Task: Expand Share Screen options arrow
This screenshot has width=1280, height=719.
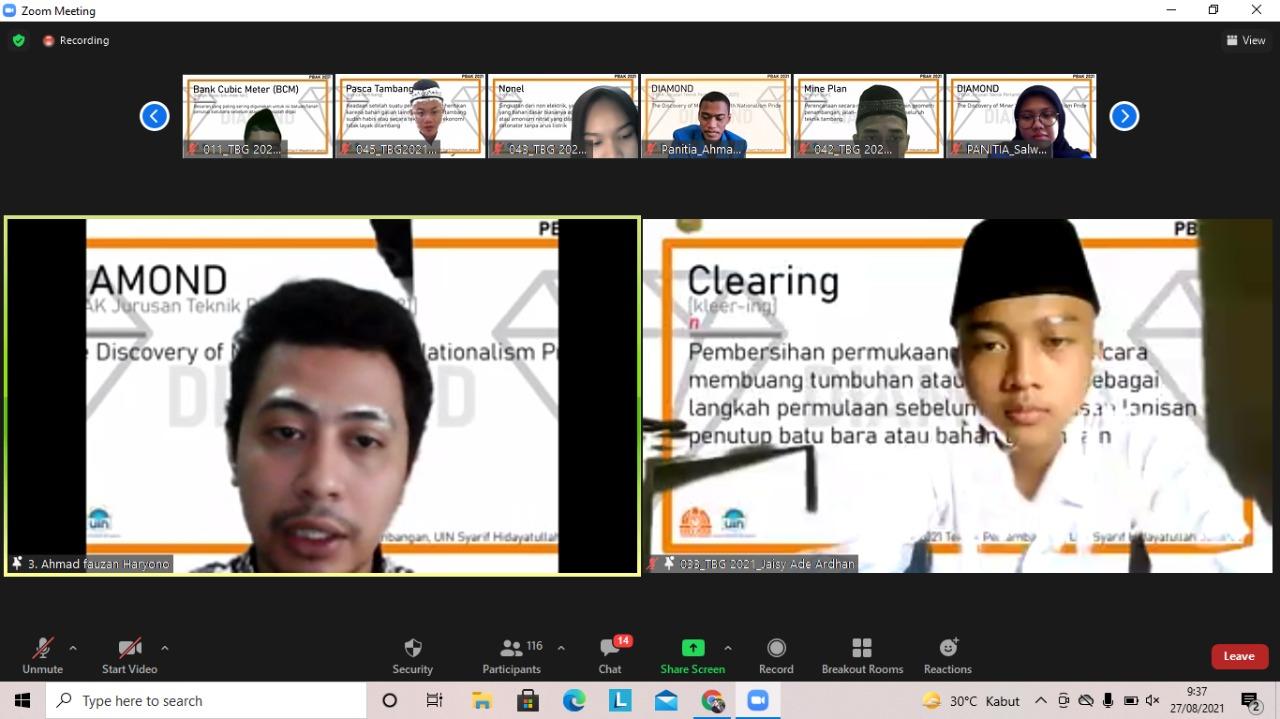Action: click(727, 648)
